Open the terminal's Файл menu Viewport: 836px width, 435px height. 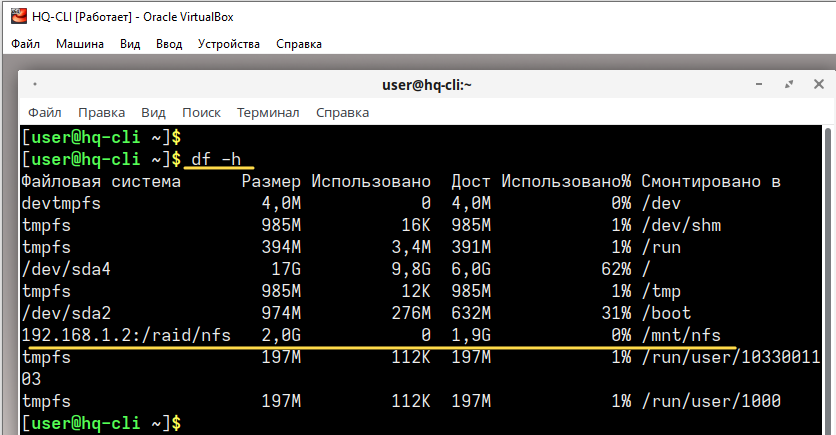(x=45, y=112)
